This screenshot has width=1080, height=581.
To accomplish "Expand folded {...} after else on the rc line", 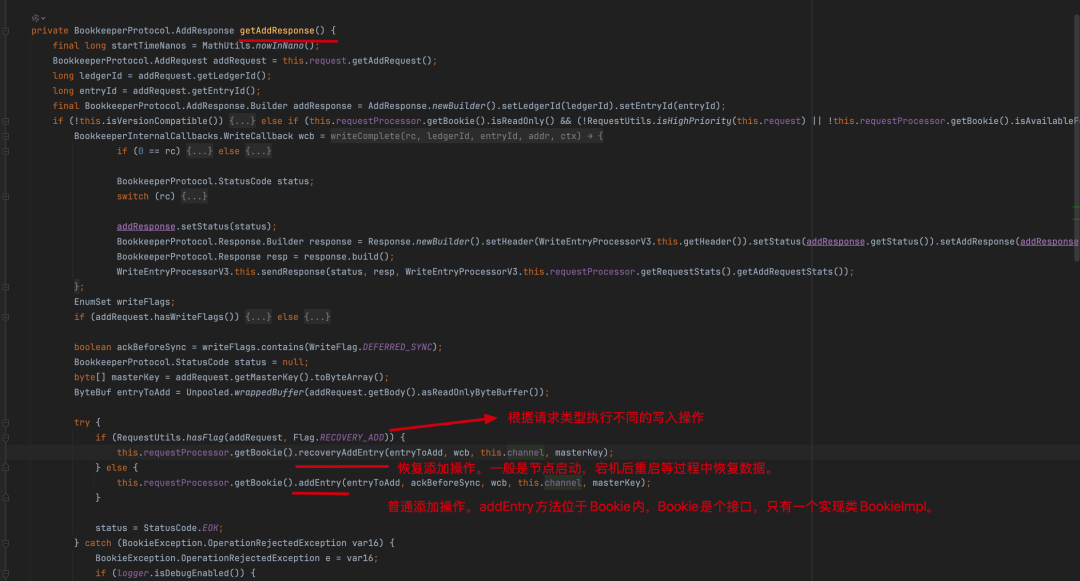I will (x=258, y=151).
